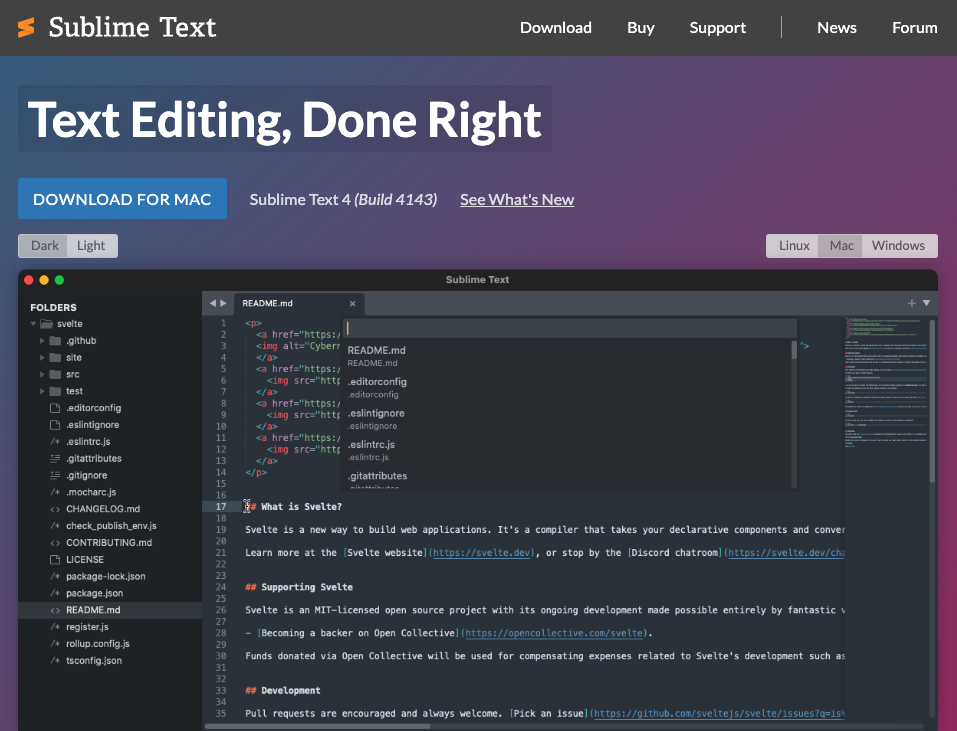Click Download for Mac button

(122, 199)
